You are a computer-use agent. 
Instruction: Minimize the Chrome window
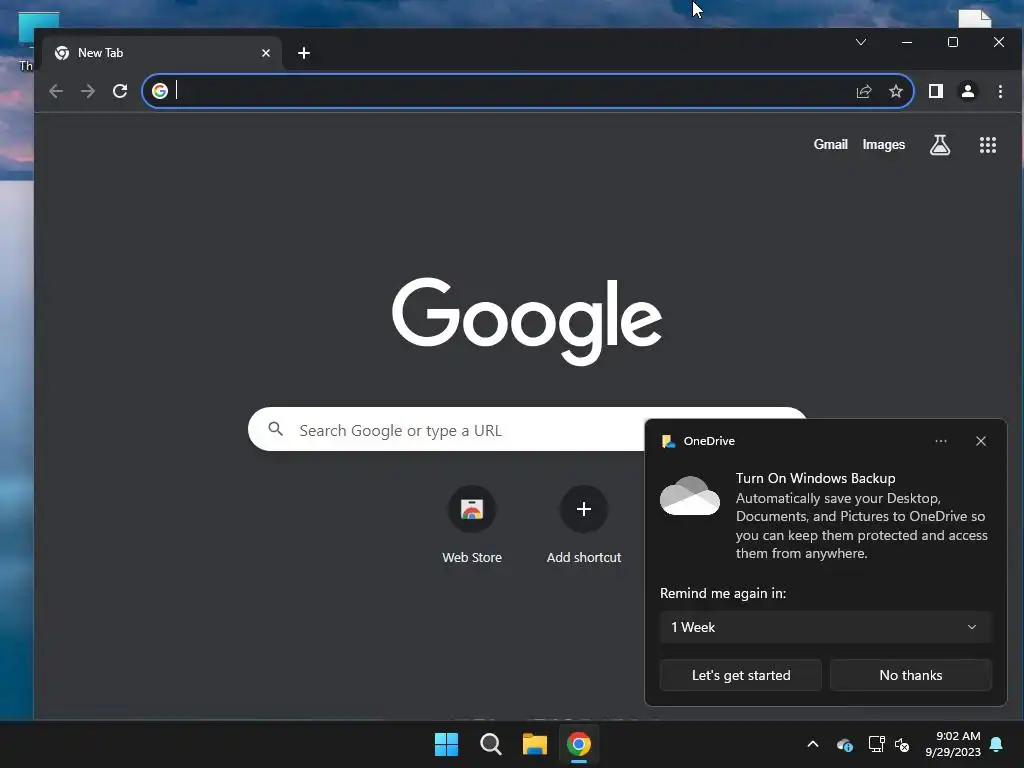point(906,42)
